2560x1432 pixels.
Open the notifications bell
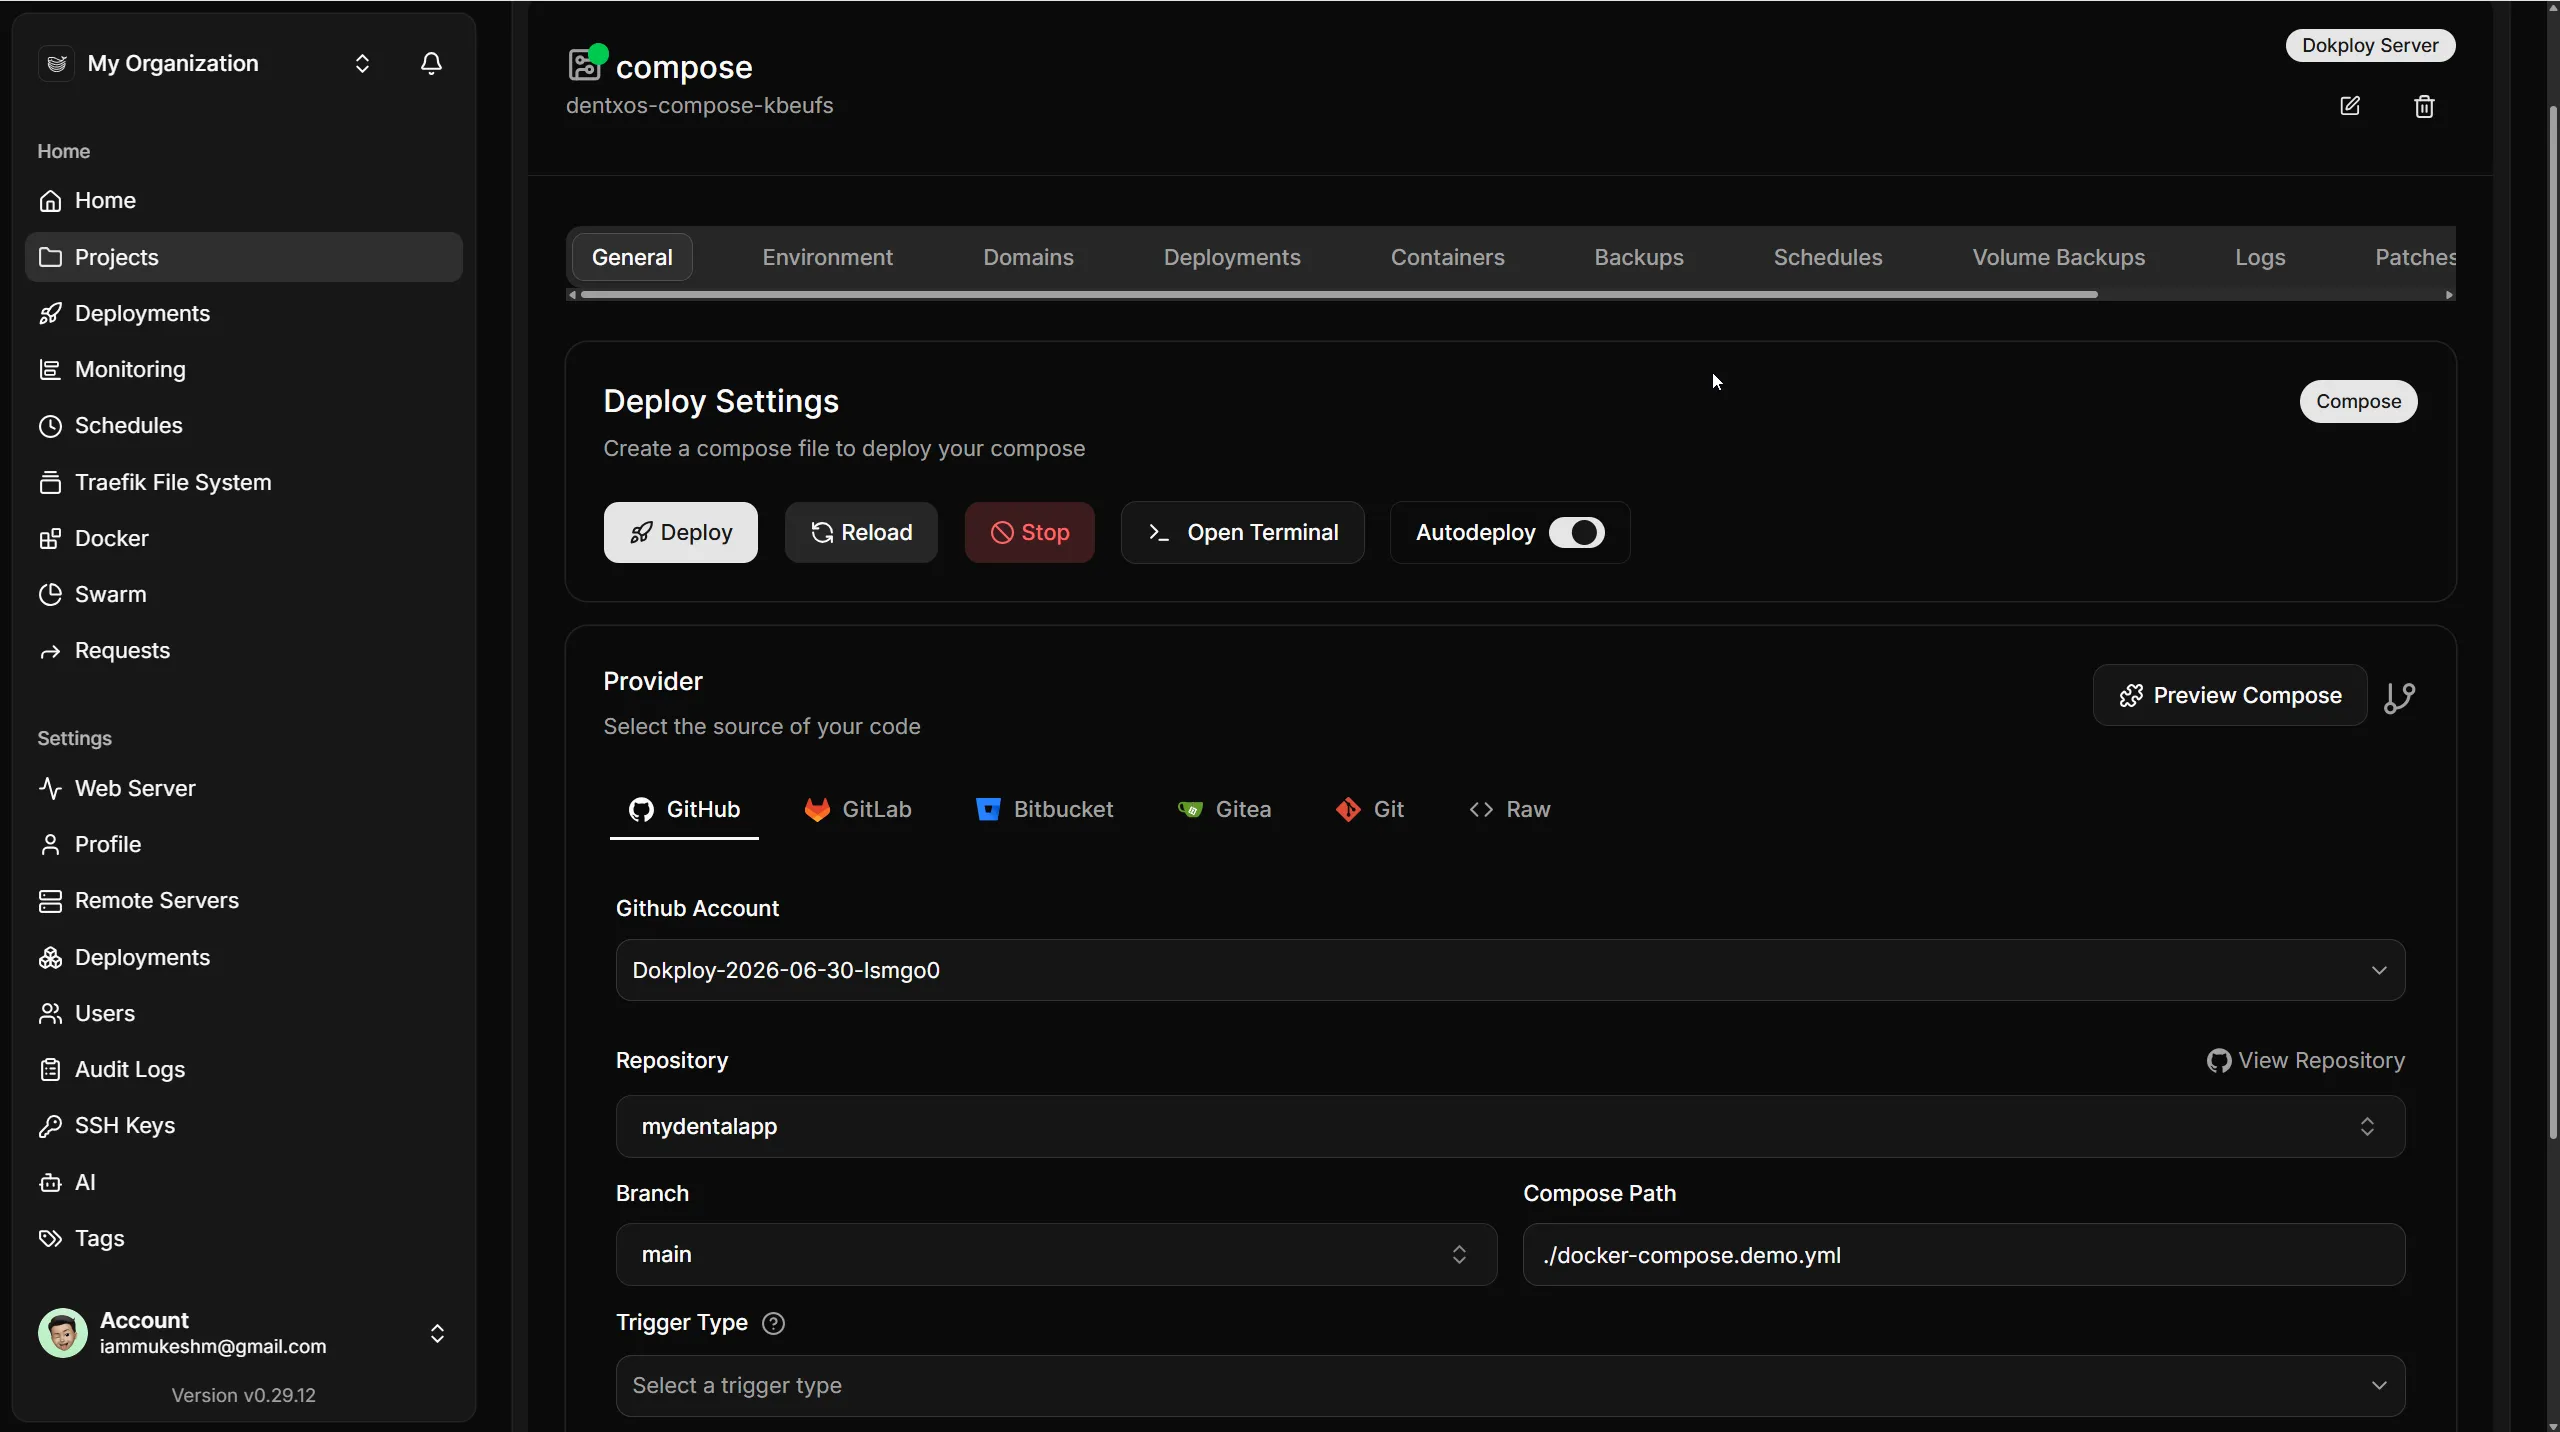point(431,63)
